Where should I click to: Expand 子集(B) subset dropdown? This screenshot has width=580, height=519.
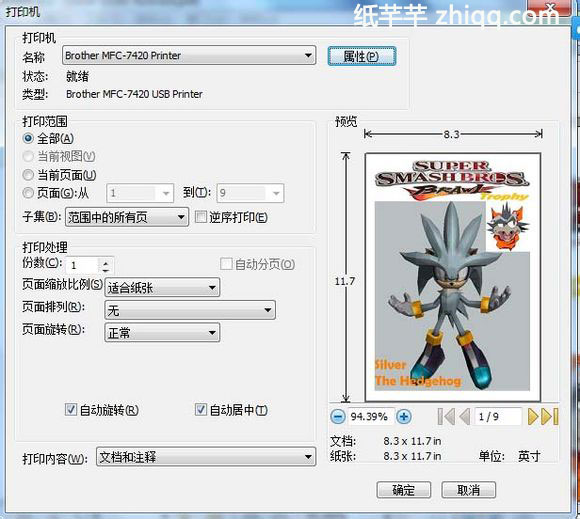point(127,217)
